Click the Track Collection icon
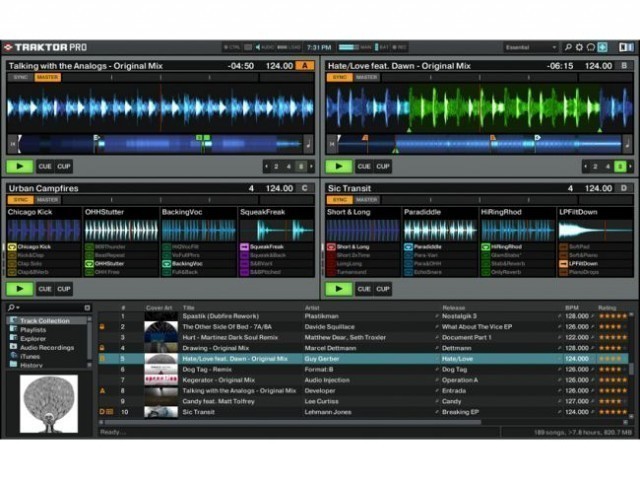The image size is (640, 480). click(13, 320)
